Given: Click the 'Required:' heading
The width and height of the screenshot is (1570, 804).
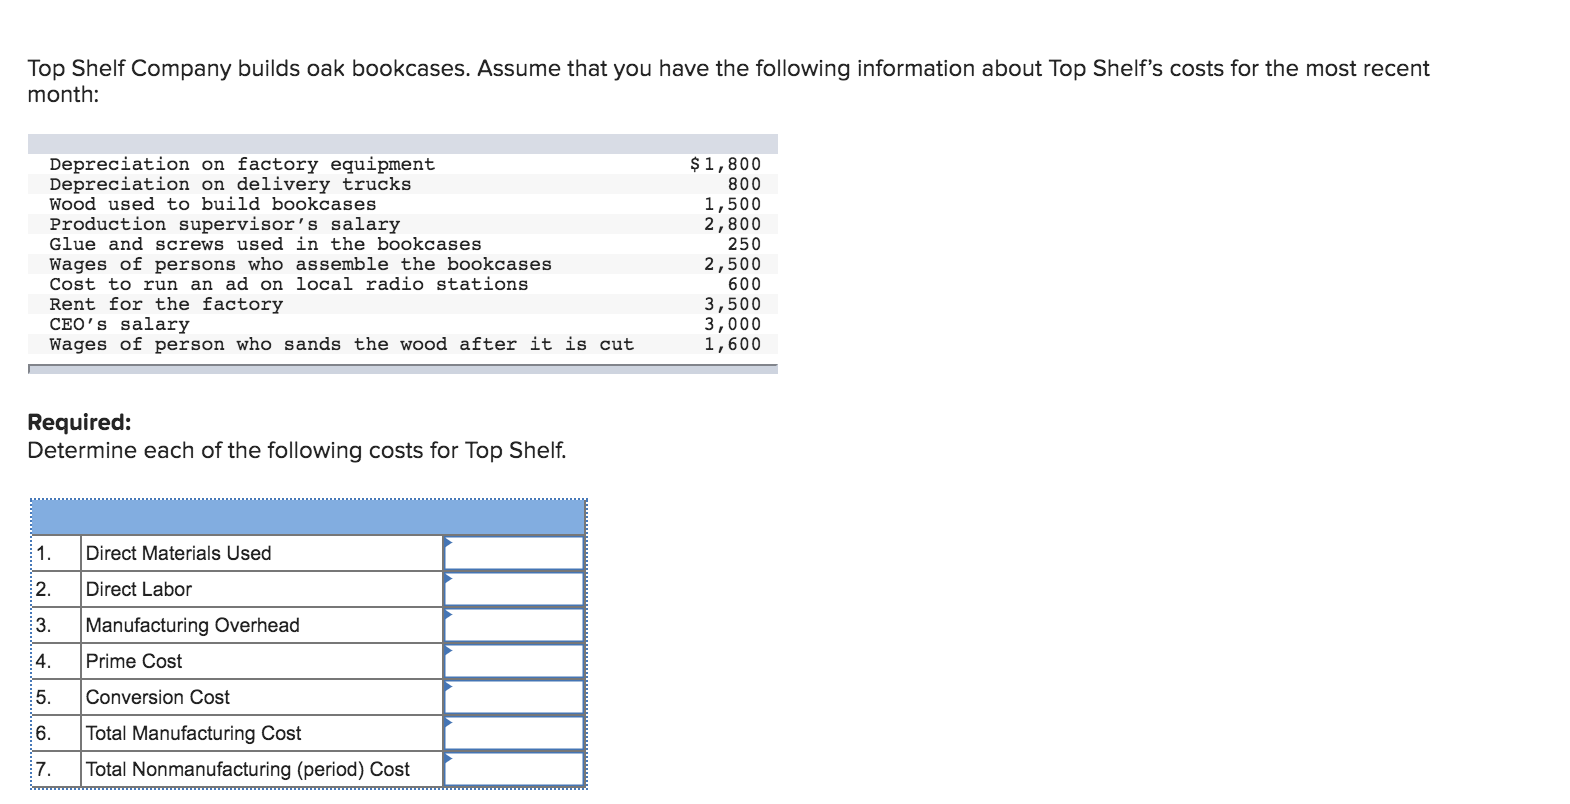Looking at the screenshot, I should point(79,422).
